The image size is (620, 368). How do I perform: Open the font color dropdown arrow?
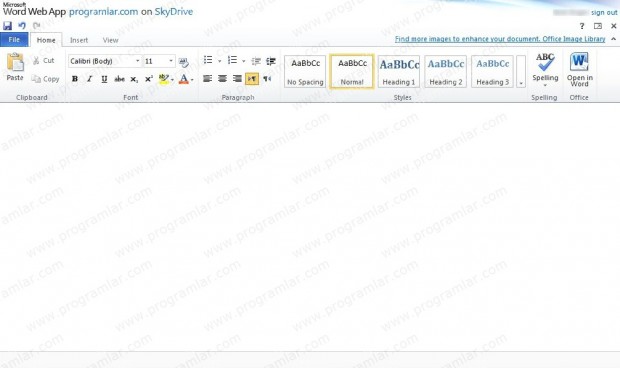[192, 79]
